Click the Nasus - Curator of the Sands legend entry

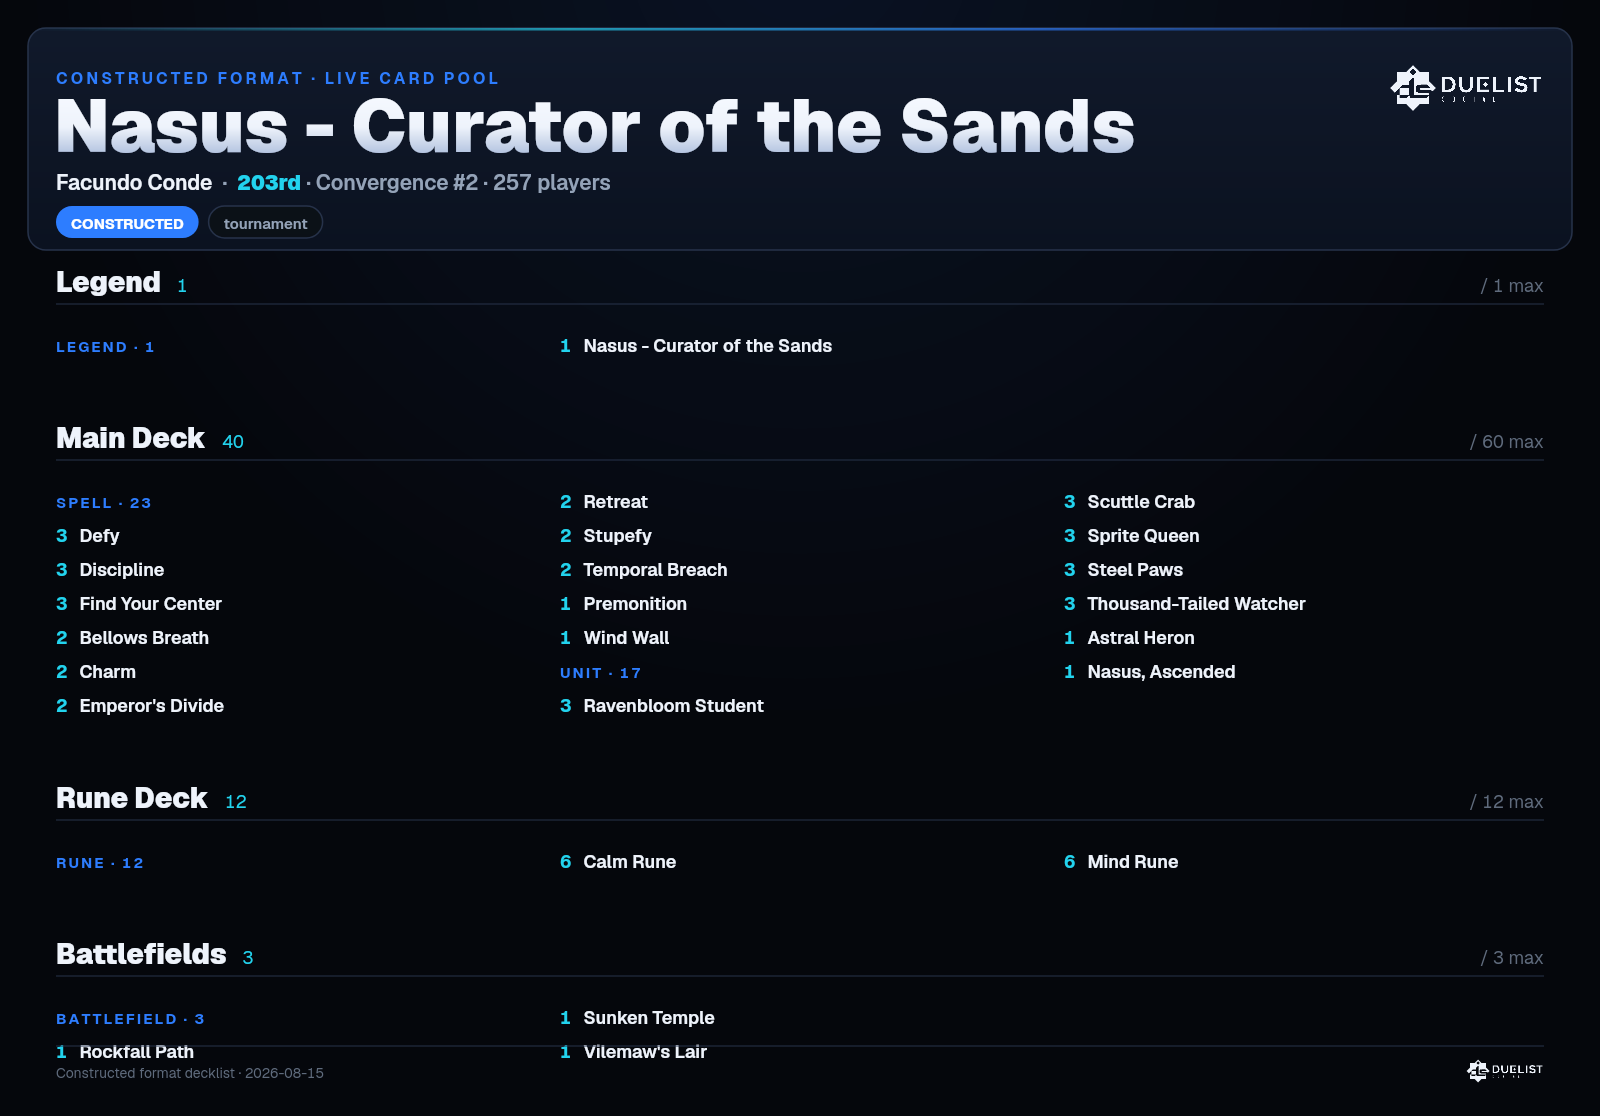[696, 346]
